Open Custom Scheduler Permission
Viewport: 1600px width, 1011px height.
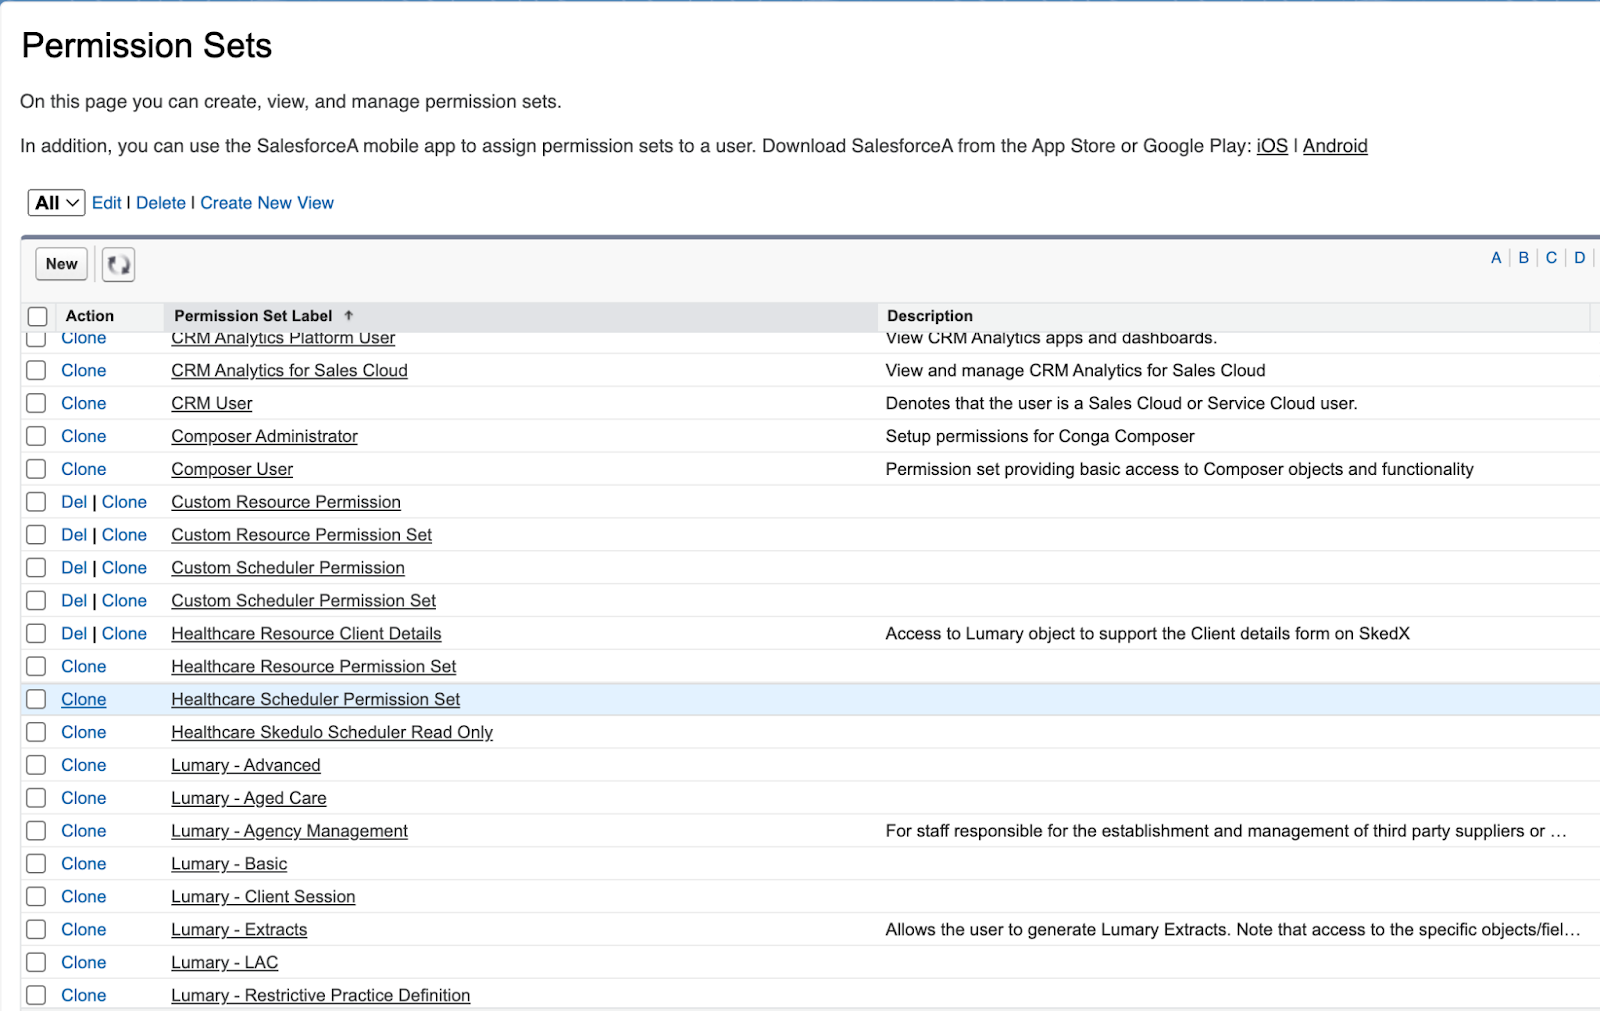[x=288, y=568]
